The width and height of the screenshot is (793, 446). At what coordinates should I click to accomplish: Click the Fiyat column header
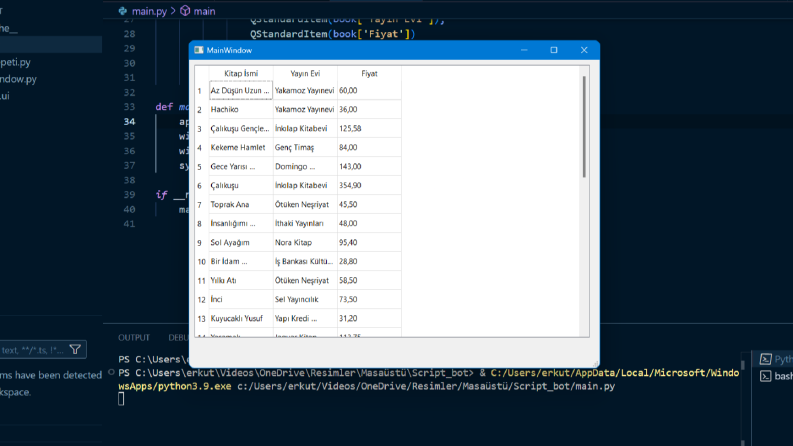pos(369,73)
